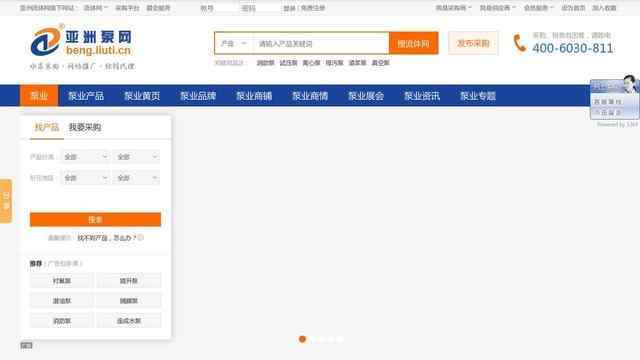
Task: Open the 泵业品牌 nav item
Action: click(x=198, y=96)
